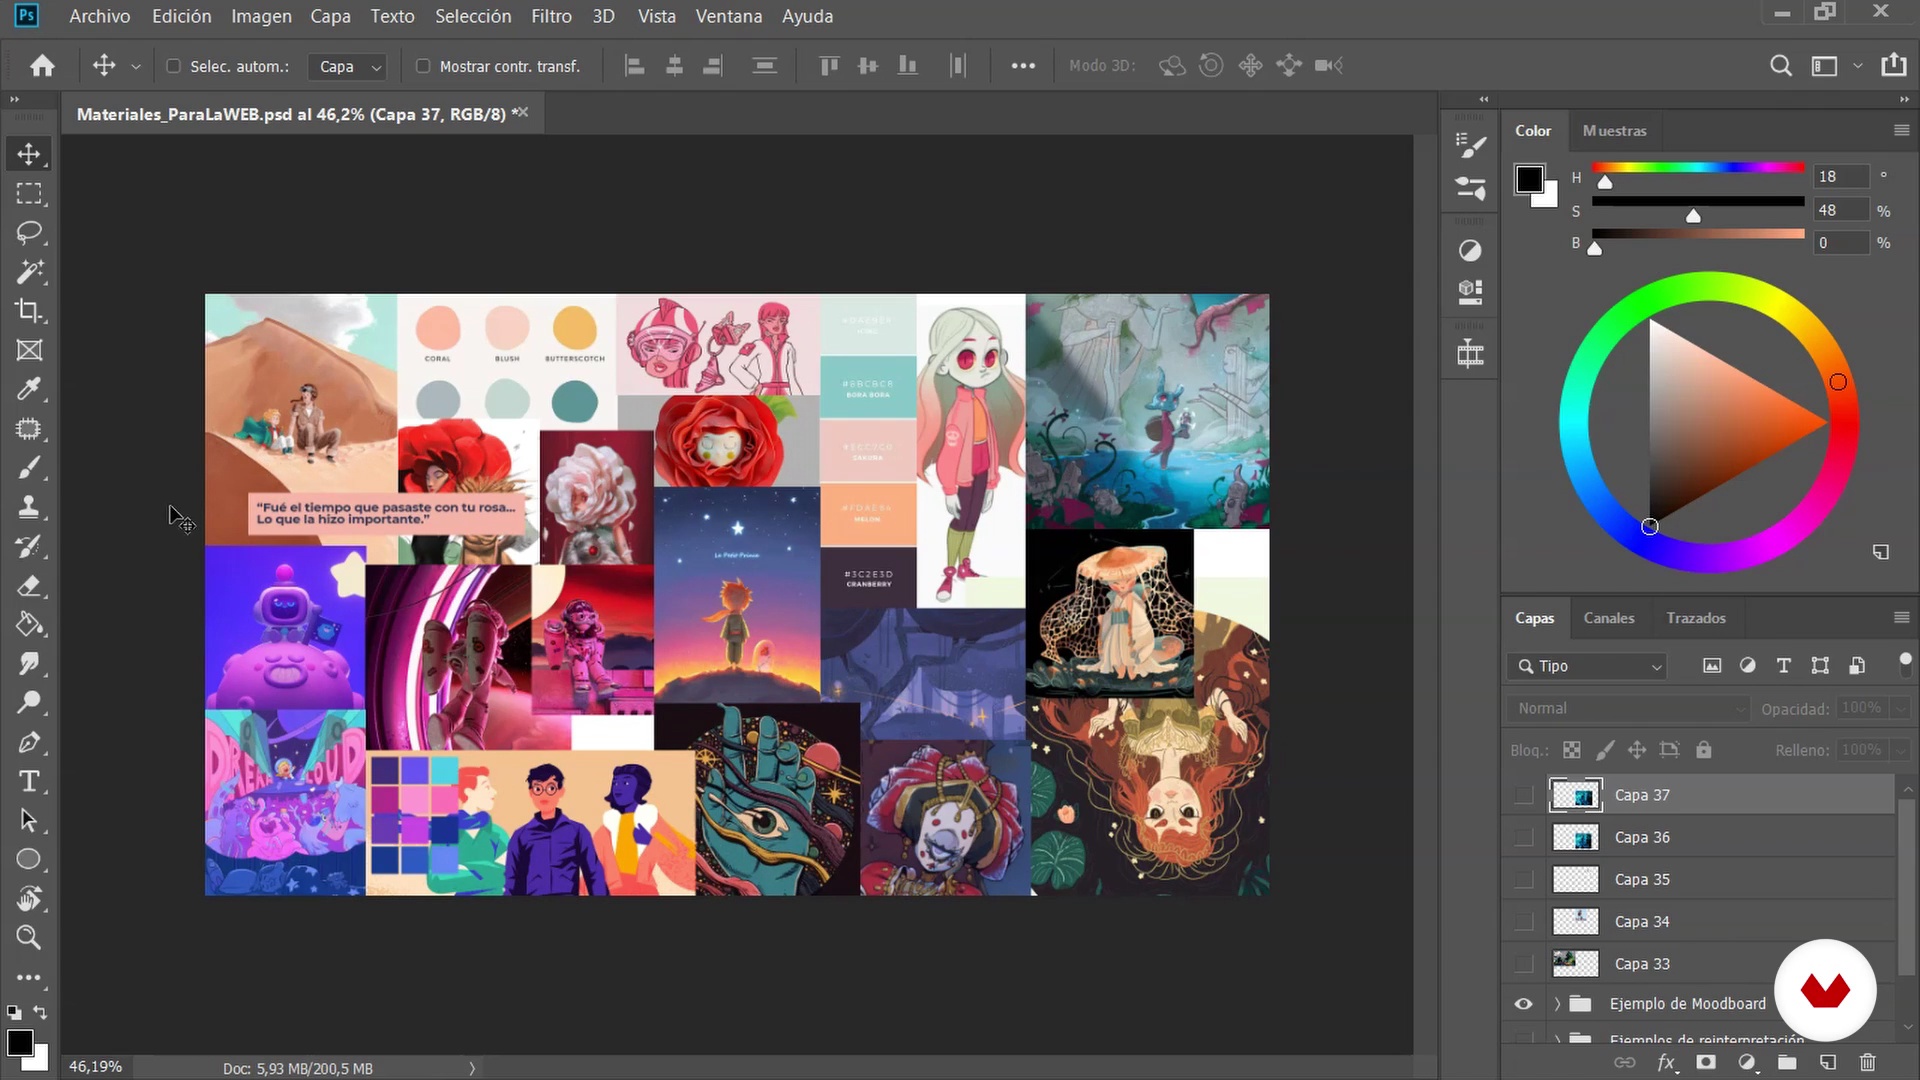Click Edit Toolbar ellipsis in tools

(29, 977)
